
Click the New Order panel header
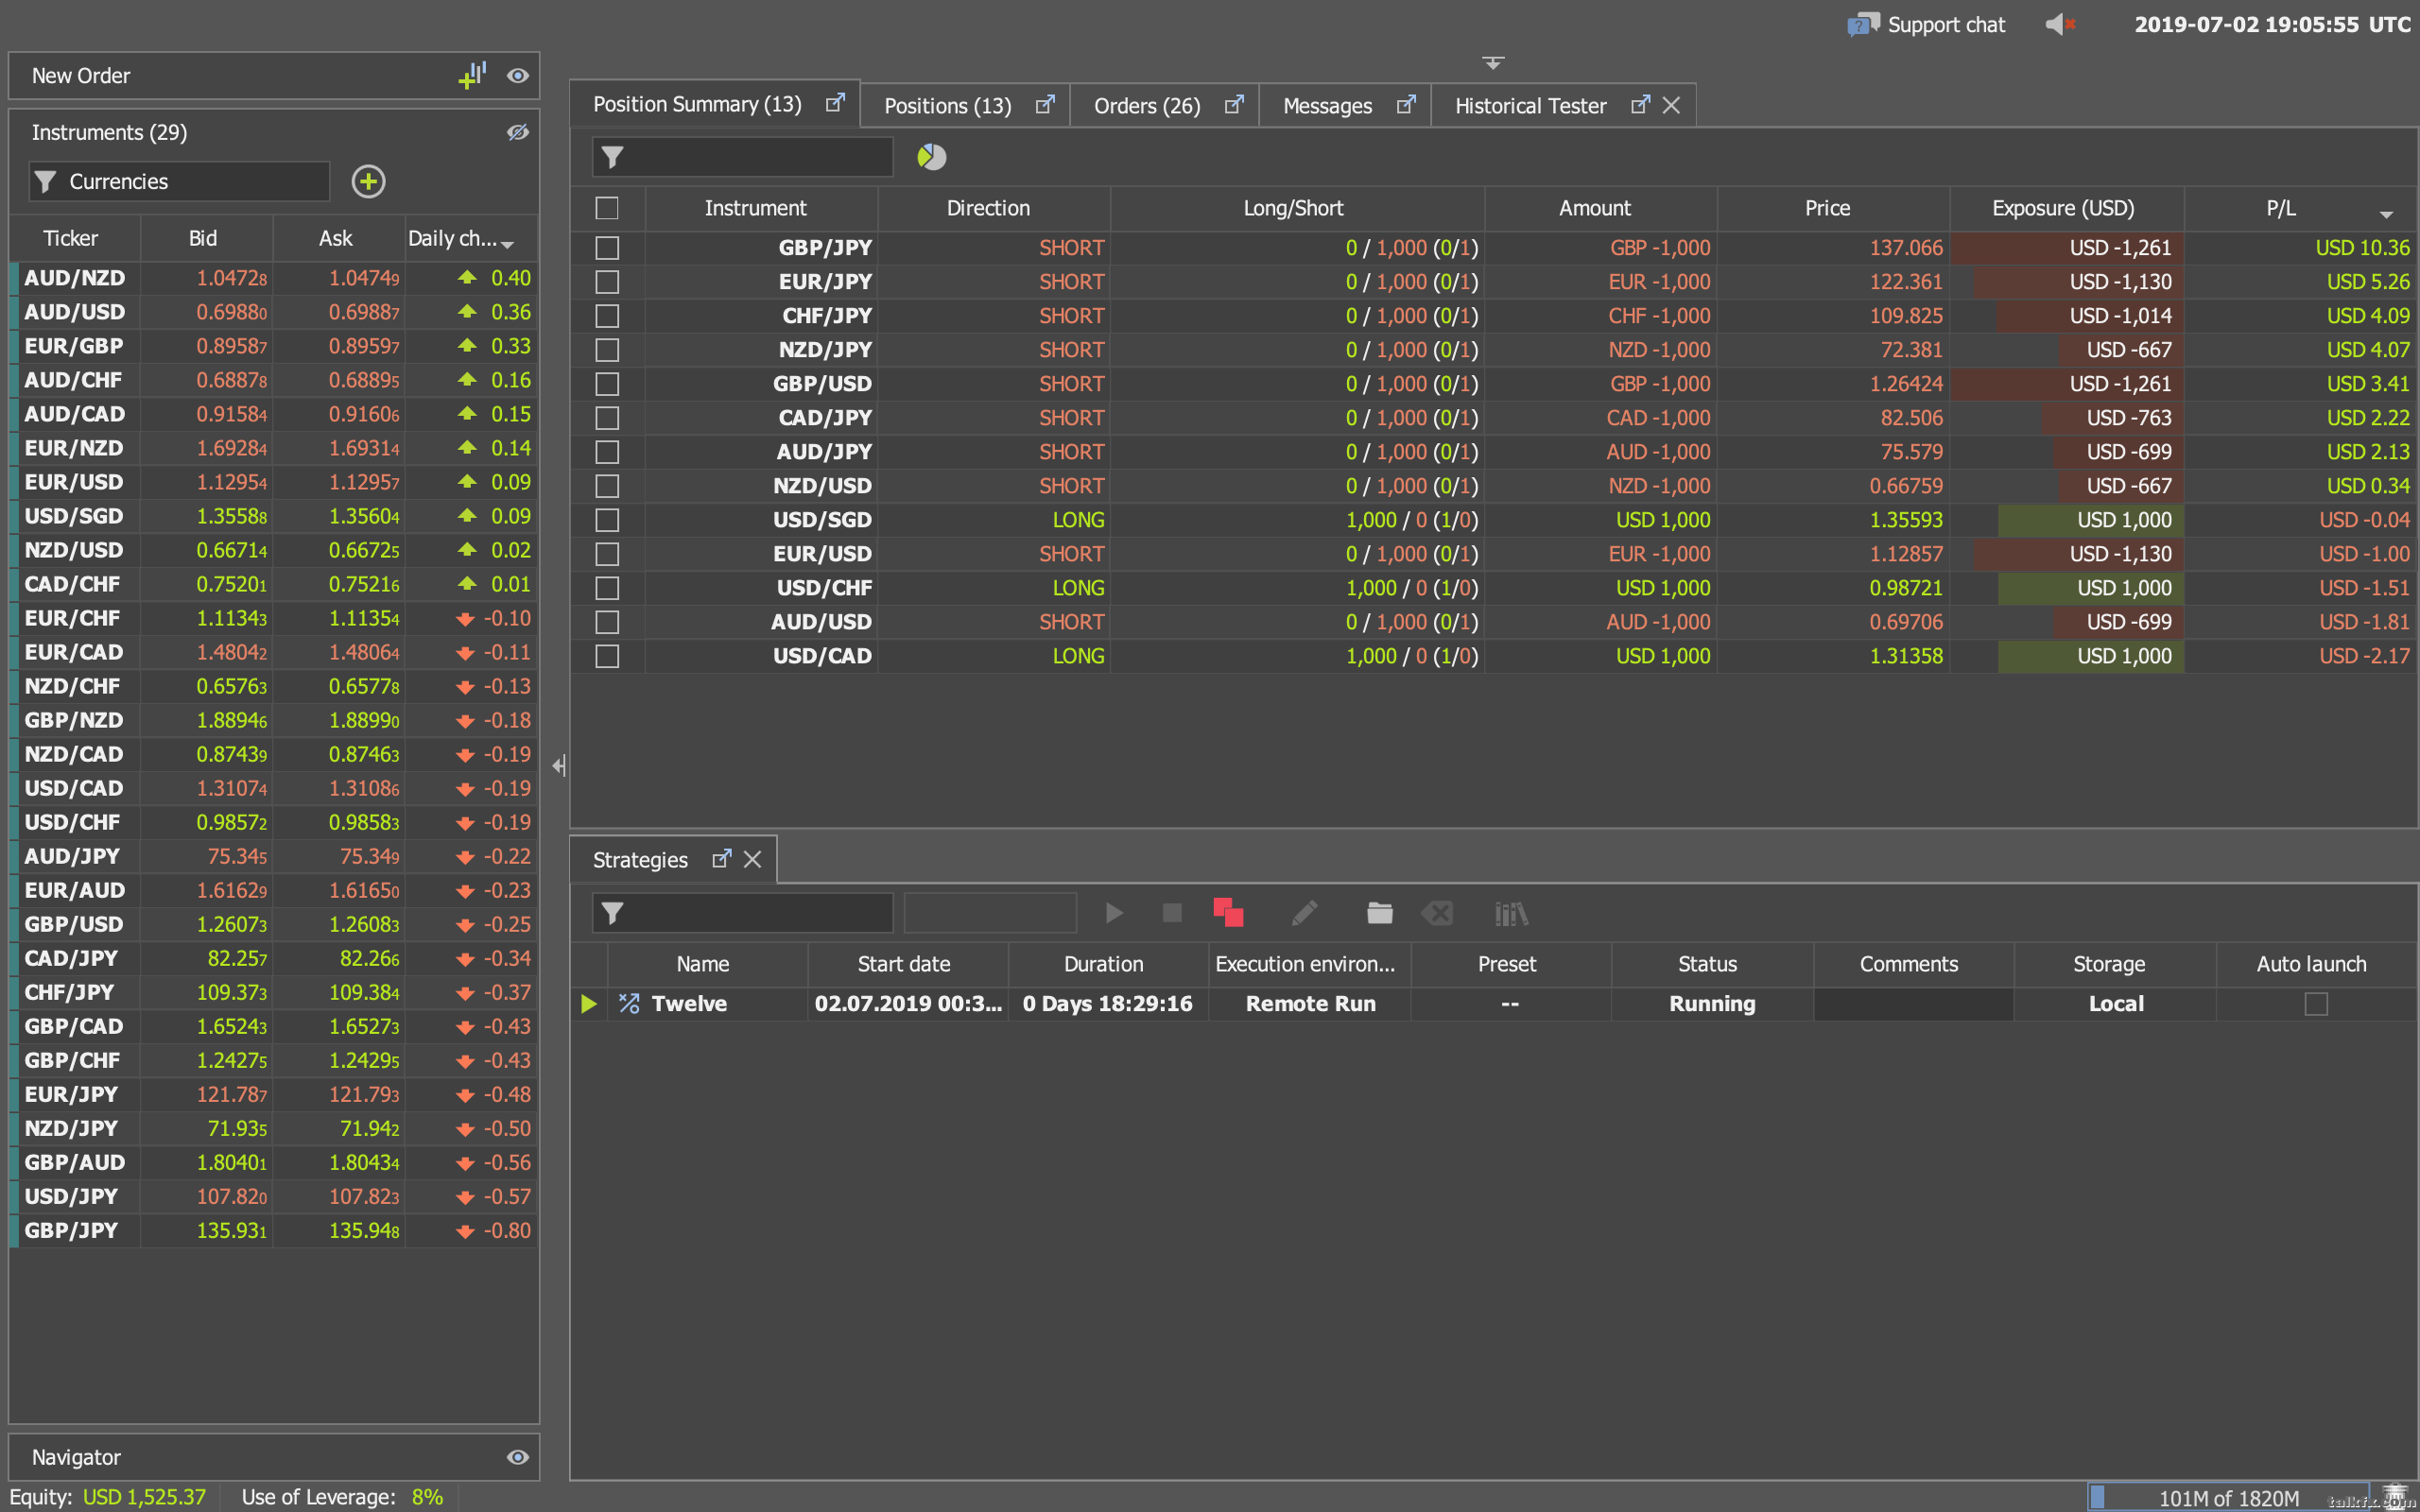[274, 76]
